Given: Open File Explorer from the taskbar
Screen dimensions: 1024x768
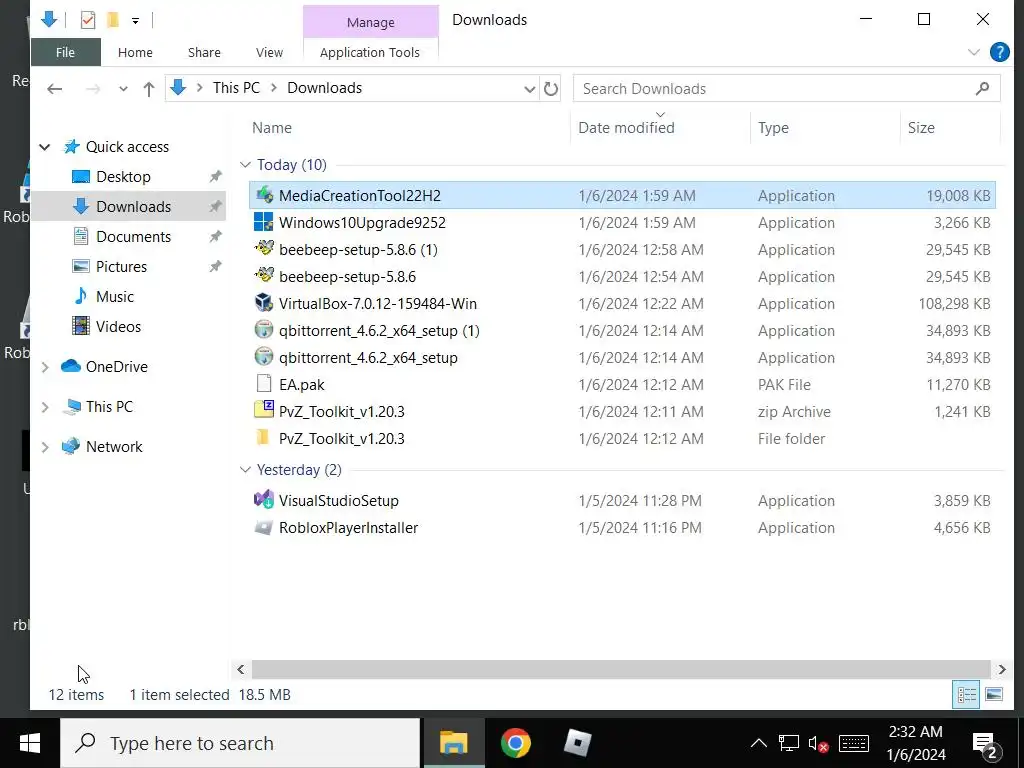Looking at the screenshot, I should (x=454, y=743).
